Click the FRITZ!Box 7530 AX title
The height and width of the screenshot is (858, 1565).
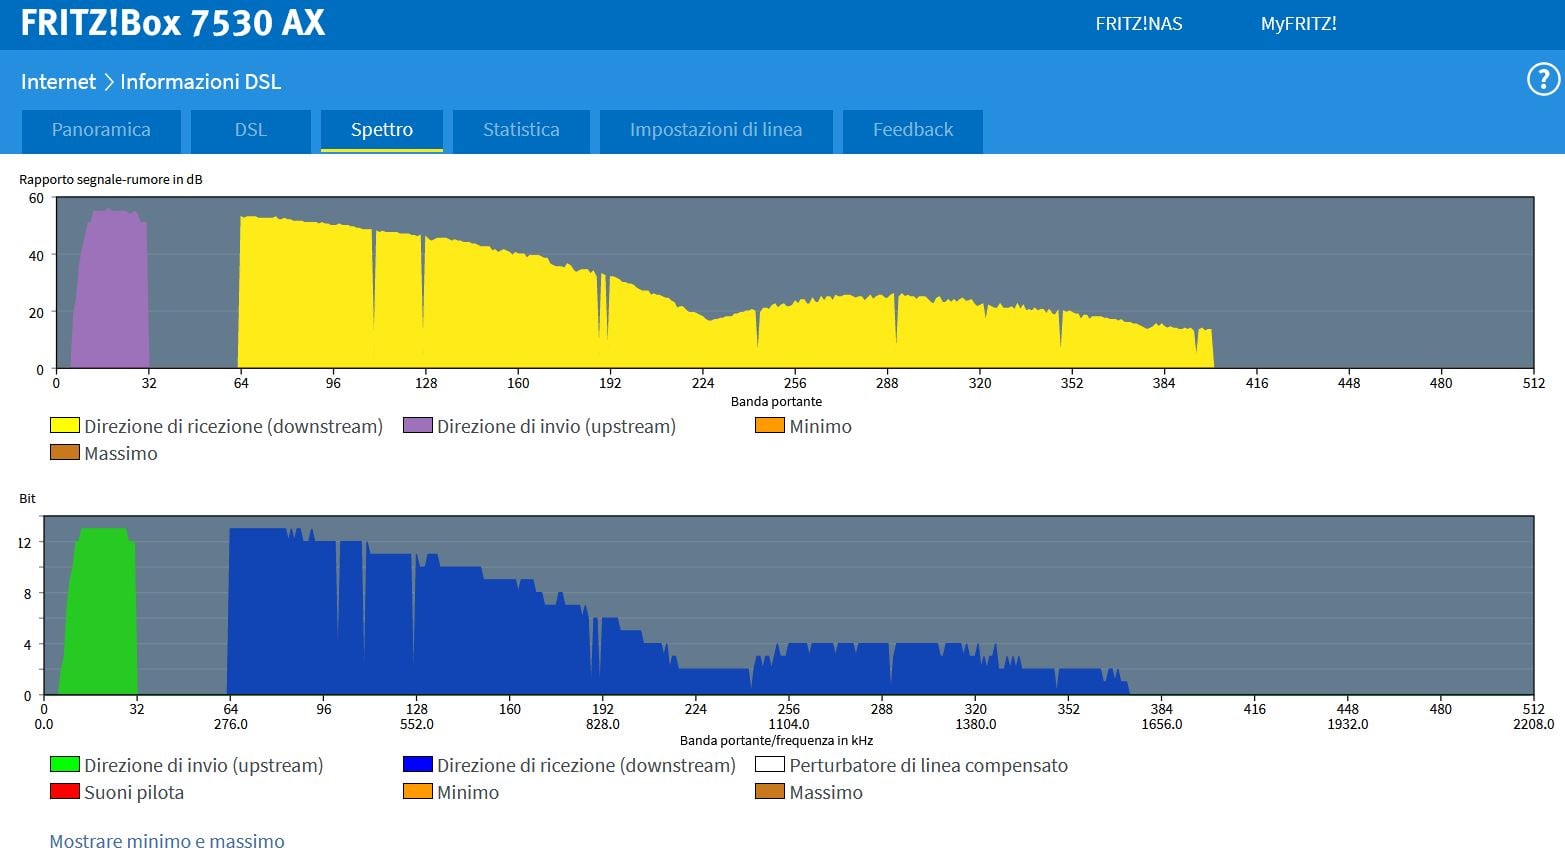(173, 24)
